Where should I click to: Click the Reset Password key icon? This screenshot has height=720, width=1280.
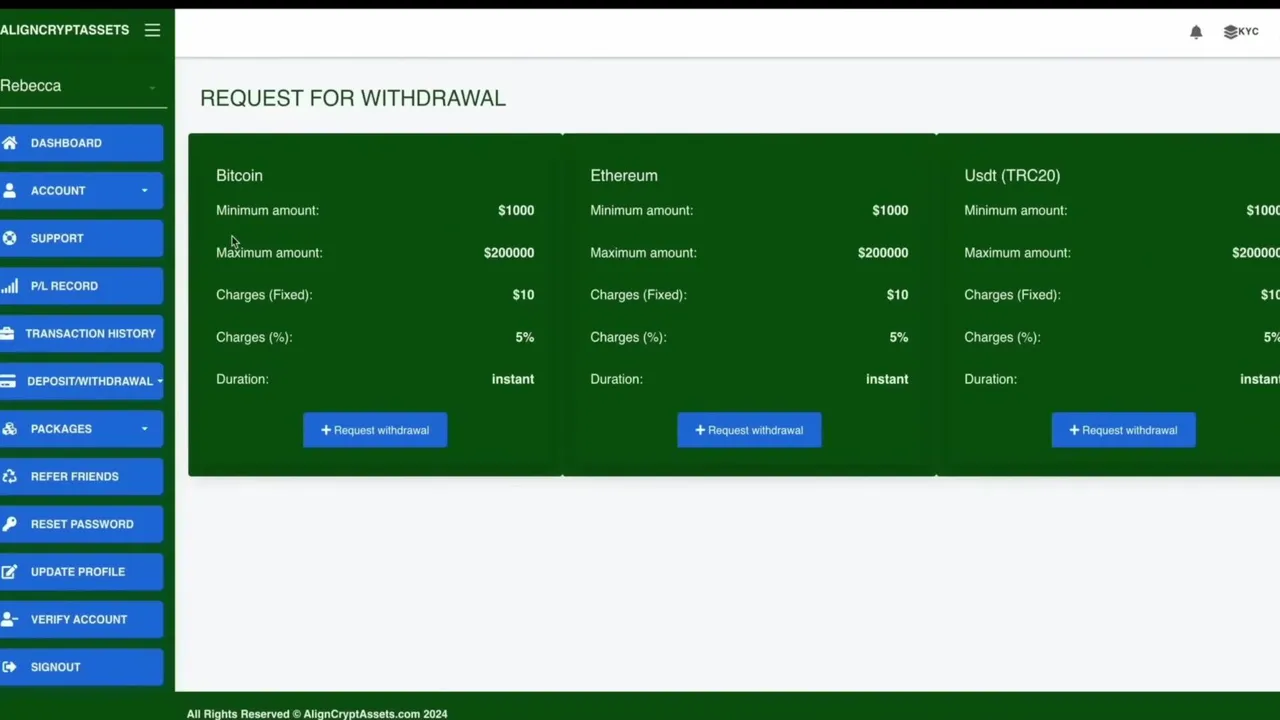pos(9,524)
